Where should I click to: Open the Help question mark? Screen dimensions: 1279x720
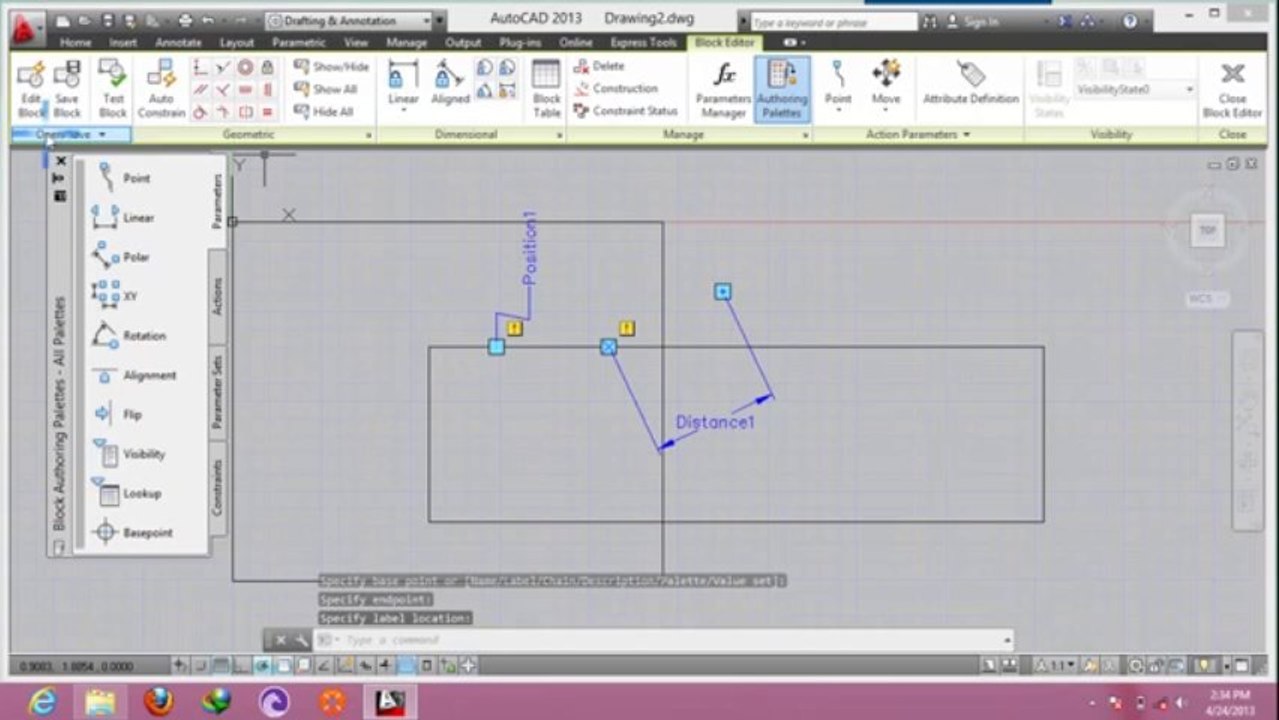pos(1129,20)
